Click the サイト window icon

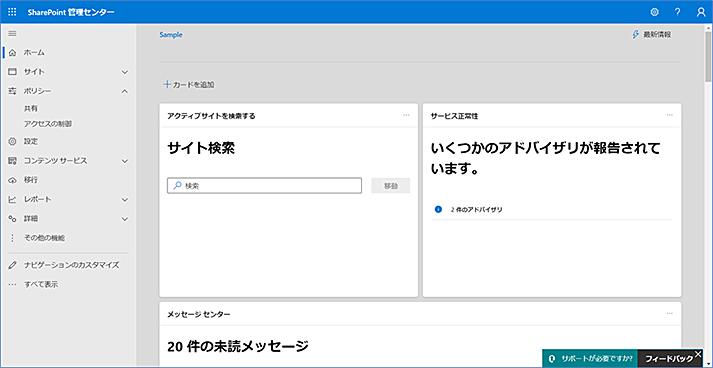pos(12,72)
